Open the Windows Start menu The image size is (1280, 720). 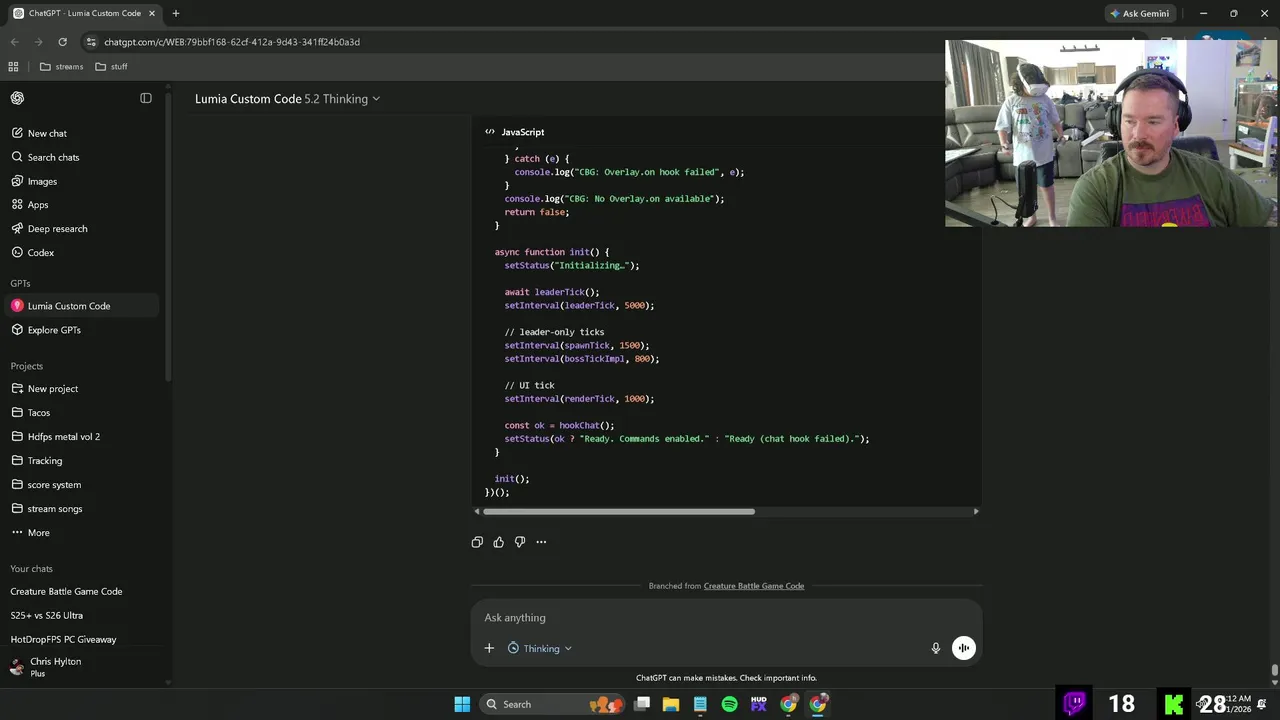pyautogui.click(x=462, y=704)
